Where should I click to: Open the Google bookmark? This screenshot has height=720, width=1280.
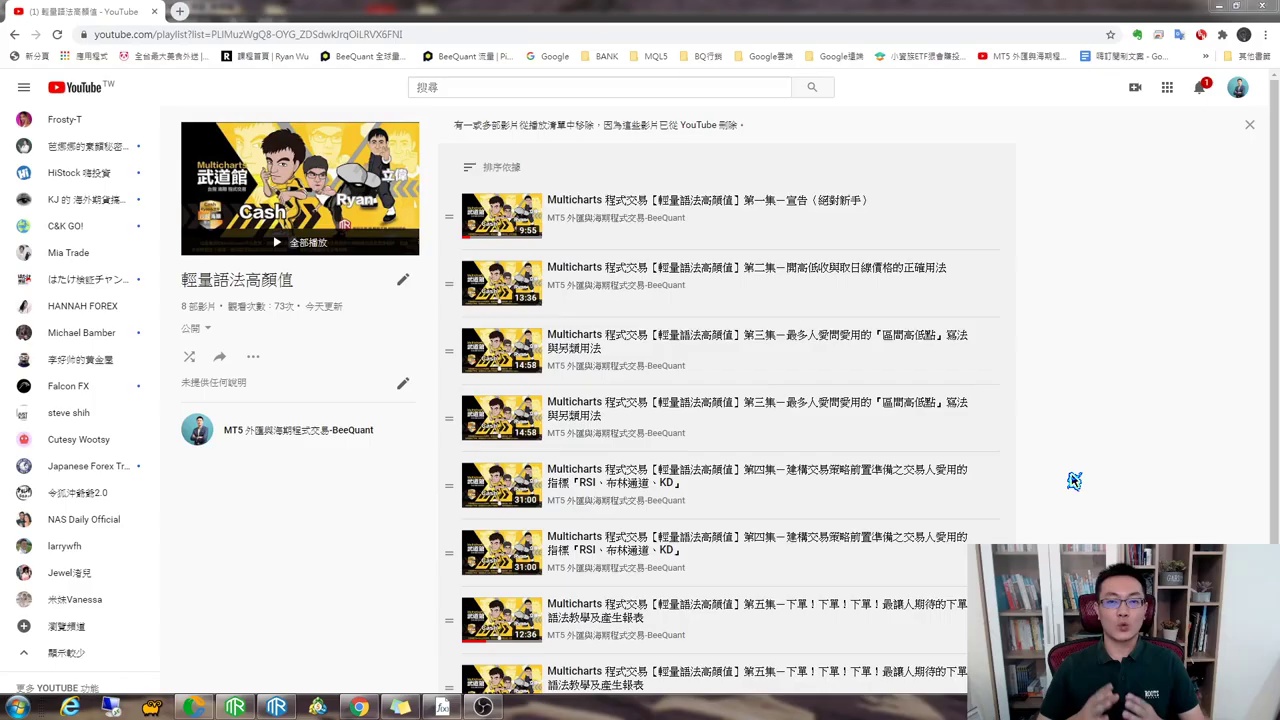[x=547, y=56]
